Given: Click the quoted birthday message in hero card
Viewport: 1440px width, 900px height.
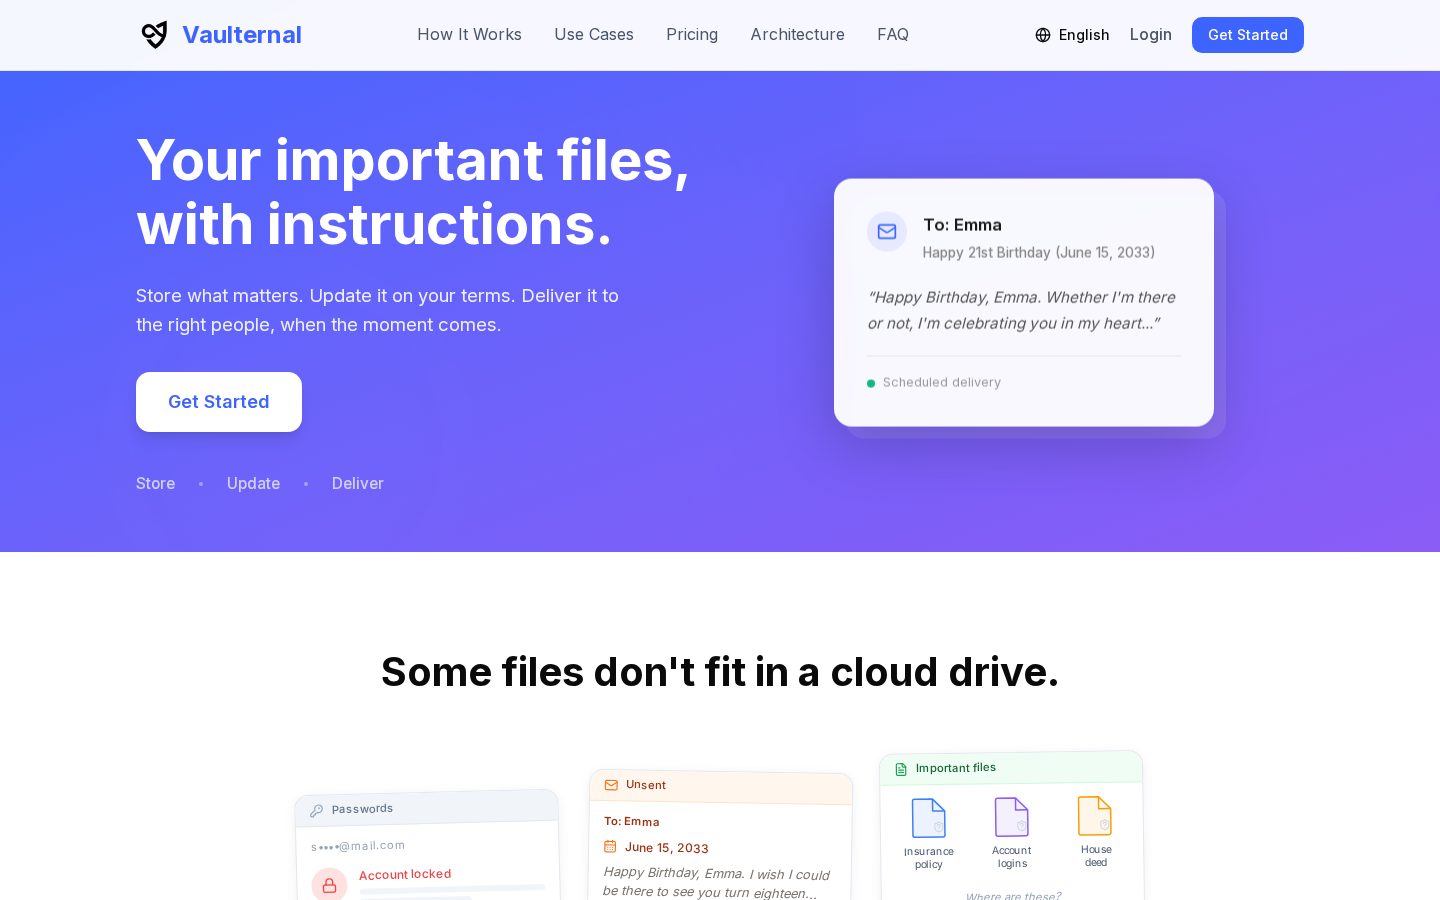Looking at the screenshot, I should click(1021, 310).
